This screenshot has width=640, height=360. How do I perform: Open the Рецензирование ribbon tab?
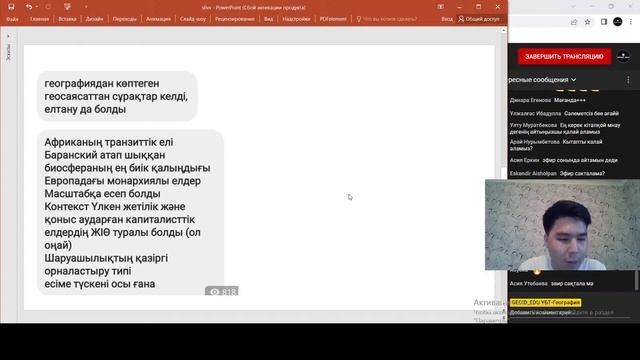tap(235, 19)
